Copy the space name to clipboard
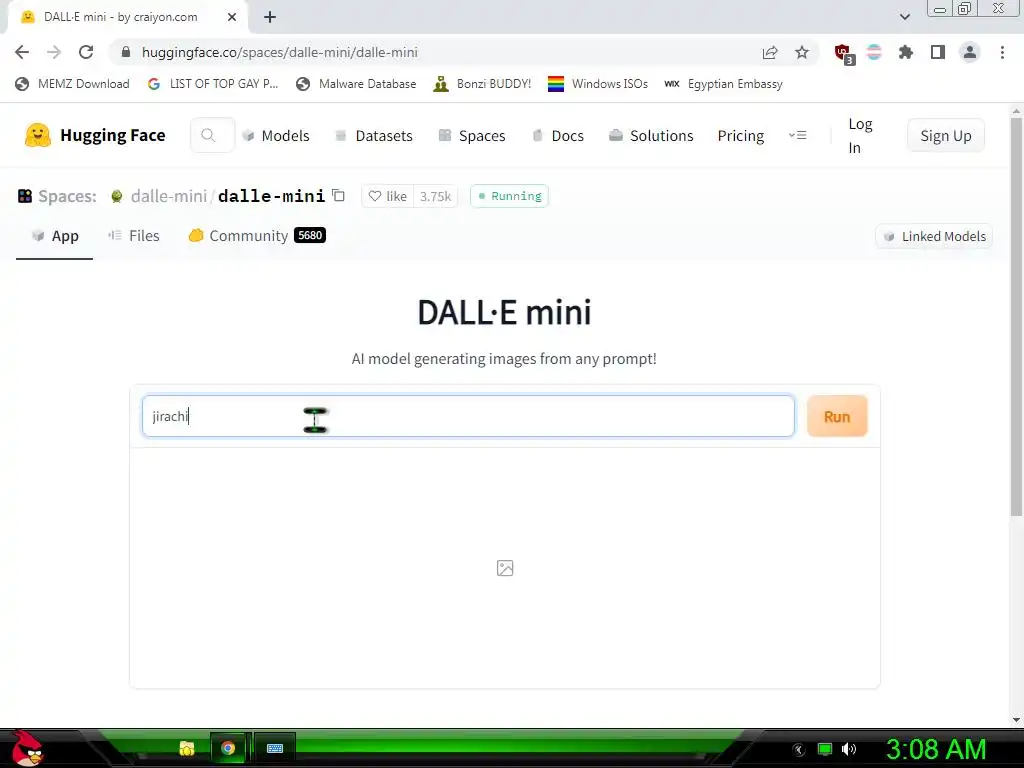The image size is (1024, 768). [x=338, y=195]
